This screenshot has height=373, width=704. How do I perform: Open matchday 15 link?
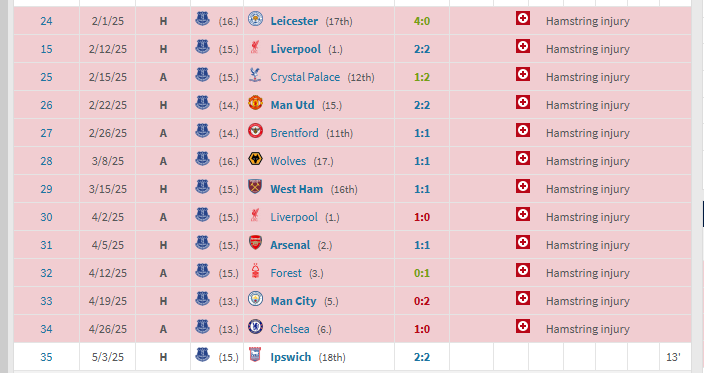click(x=46, y=49)
